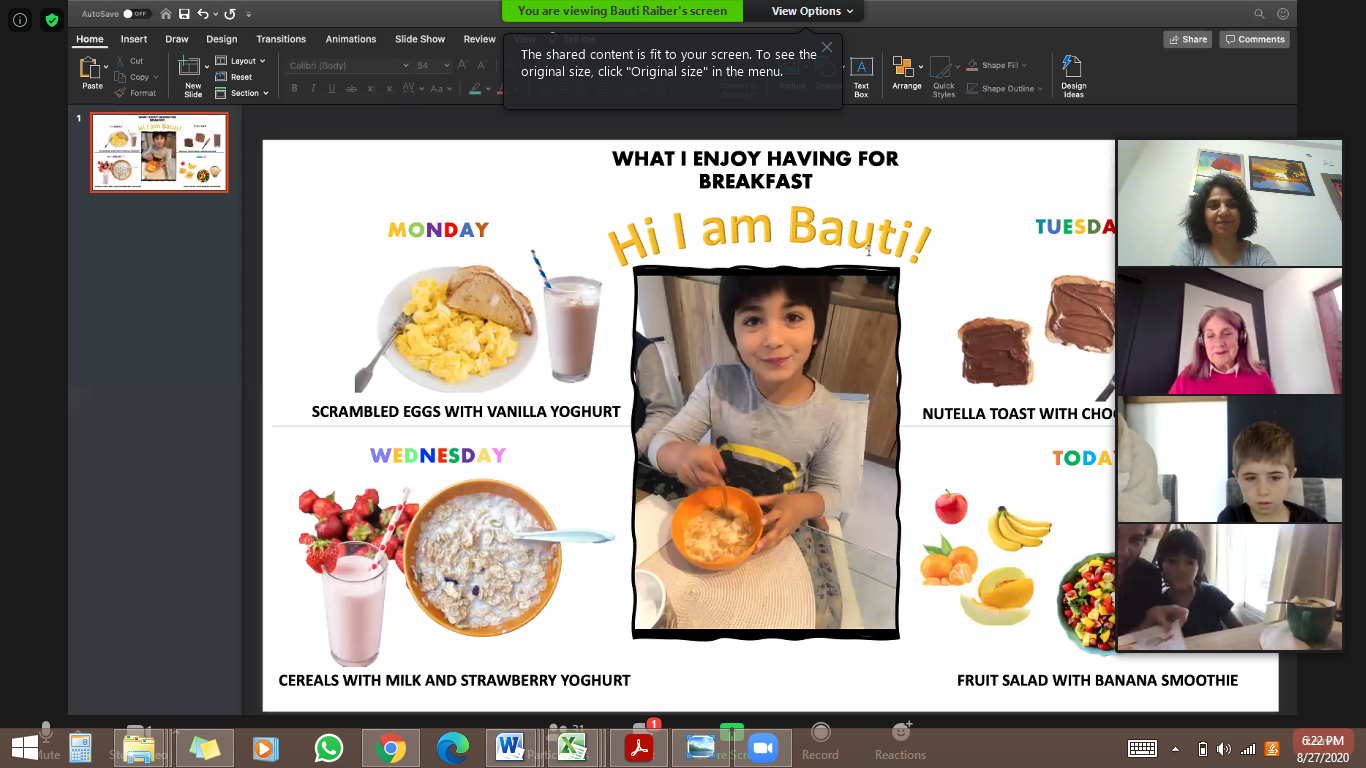Switch to the Draw tab

click(x=177, y=39)
